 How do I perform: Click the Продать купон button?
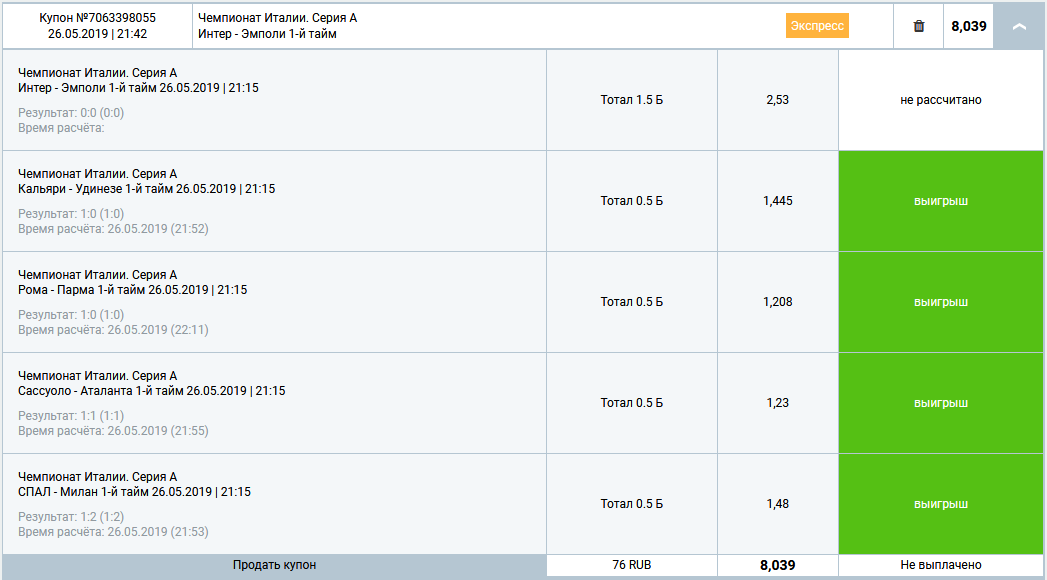[x=274, y=565]
